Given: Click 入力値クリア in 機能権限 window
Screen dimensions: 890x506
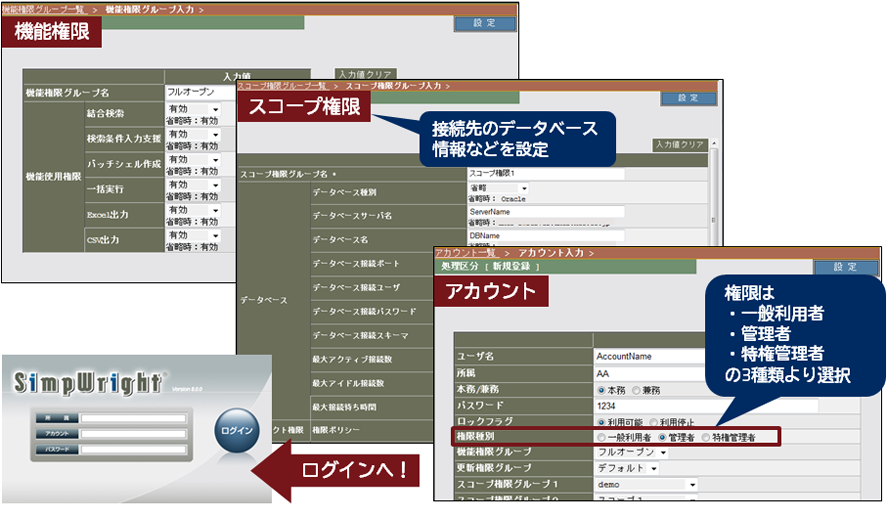Looking at the screenshot, I should 365,74.
